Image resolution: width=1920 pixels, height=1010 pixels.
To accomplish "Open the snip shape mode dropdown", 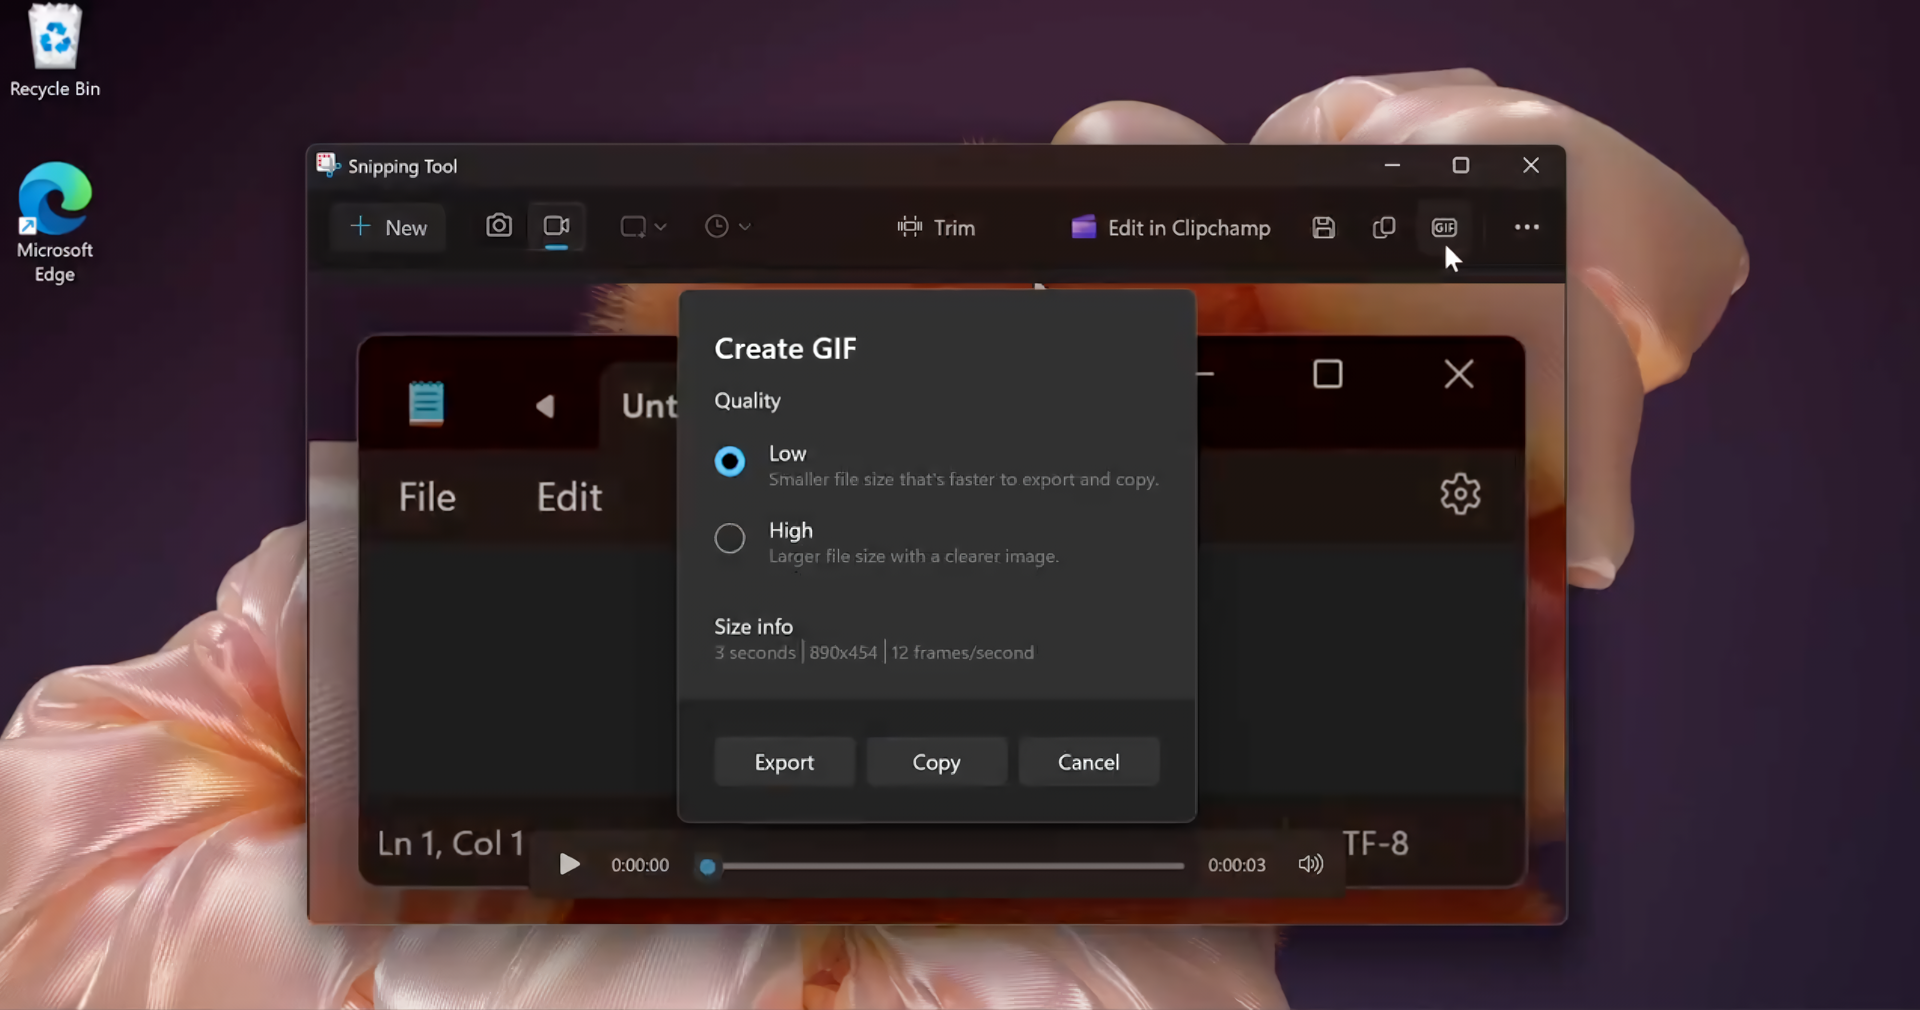I will click(x=642, y=227).
